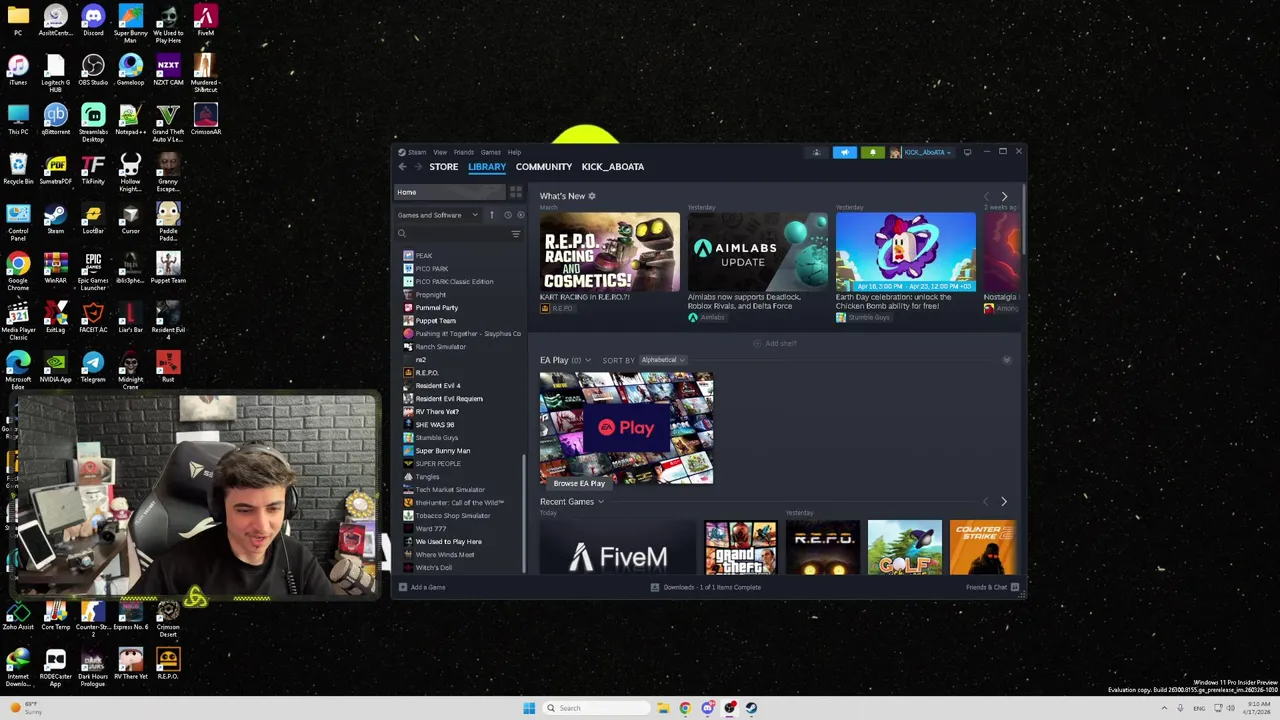1280x720 pixels.
Task: Expand EA Play shelf dropdown
Action: pyautogui.click(x=588, y=360)
